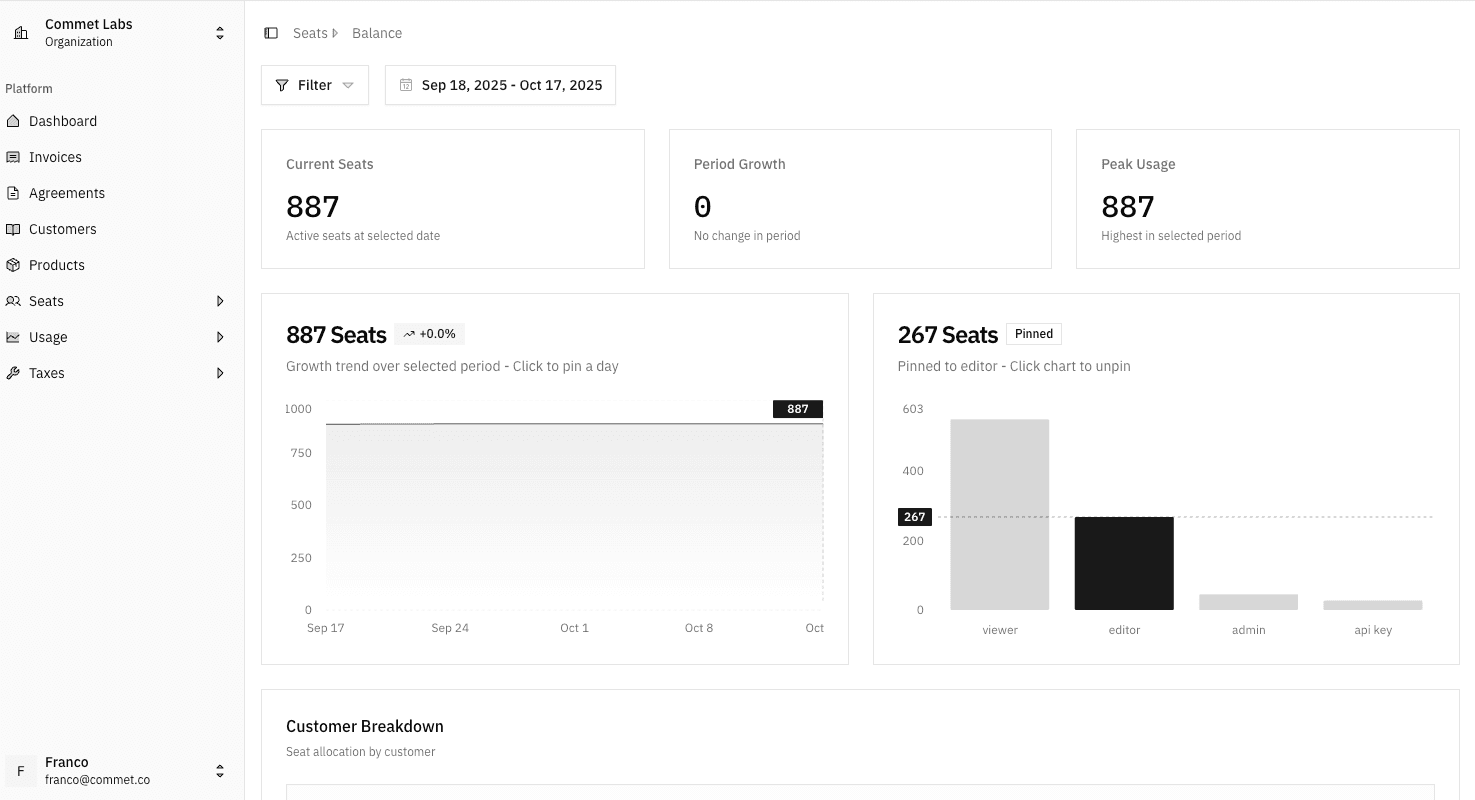Expand the Seats submenu chevron
Viewport: 1475px width, 800px height.
click(x=221, y=300)
